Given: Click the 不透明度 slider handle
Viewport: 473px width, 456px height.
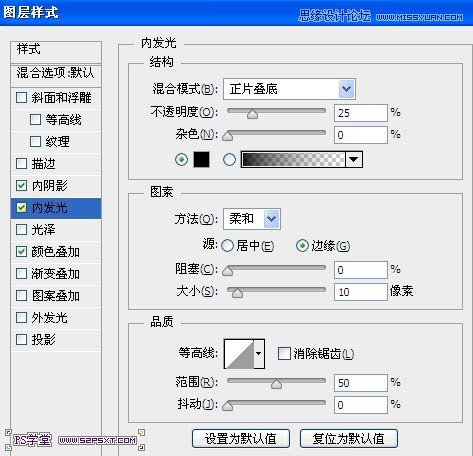Looking at the screenshot, I should [253, 114].
